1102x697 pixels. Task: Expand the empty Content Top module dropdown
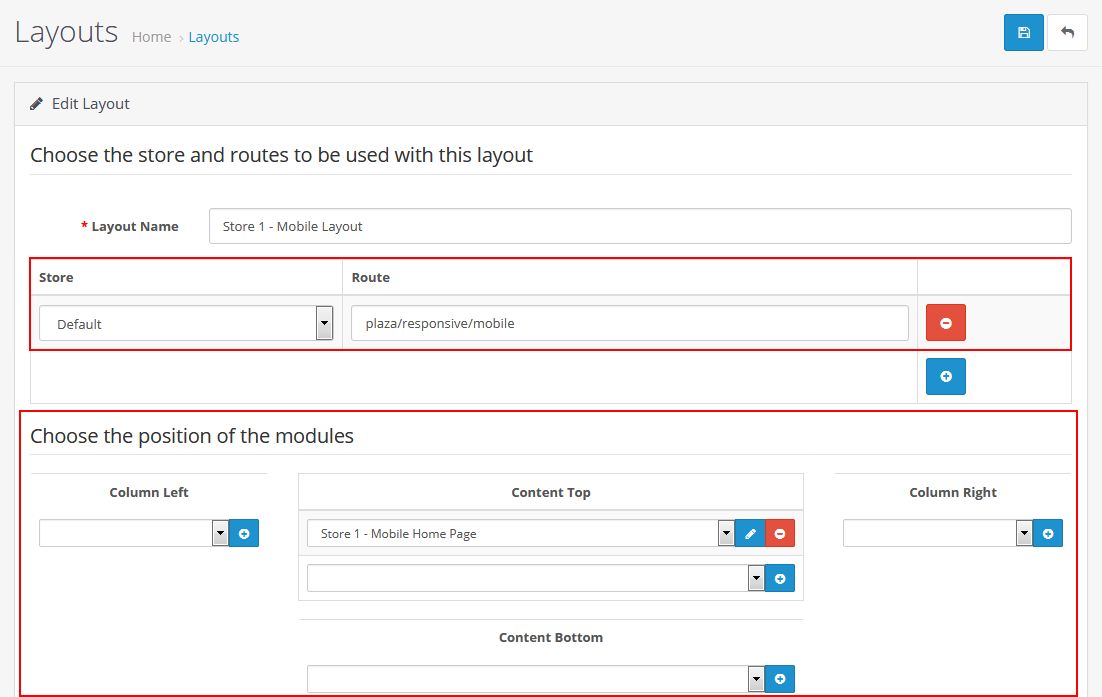pyautogui.click(x=536, y=578)
